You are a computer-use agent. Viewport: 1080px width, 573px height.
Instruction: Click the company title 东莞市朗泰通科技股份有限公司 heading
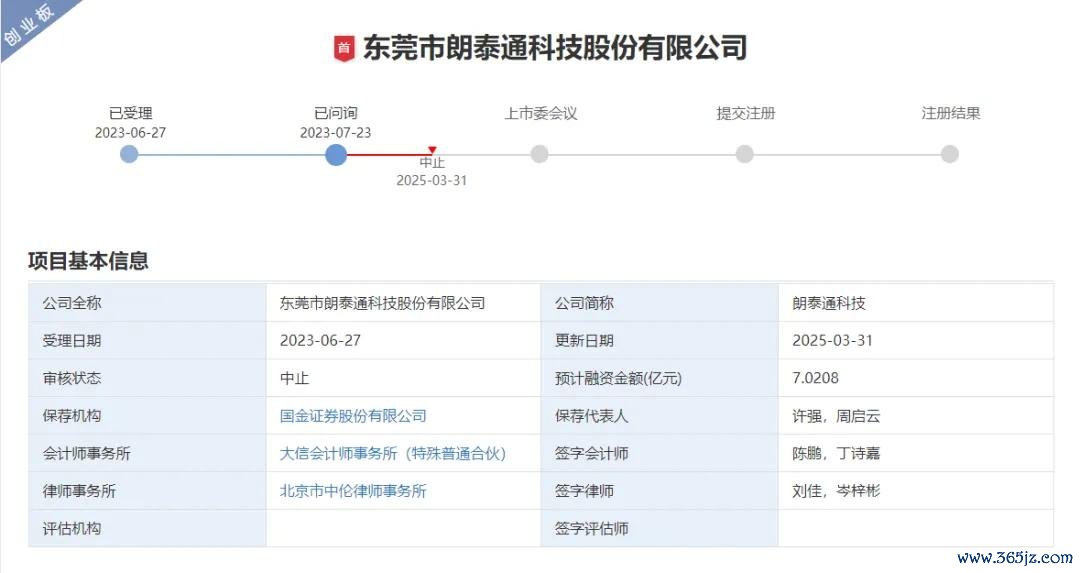point(554,48)
